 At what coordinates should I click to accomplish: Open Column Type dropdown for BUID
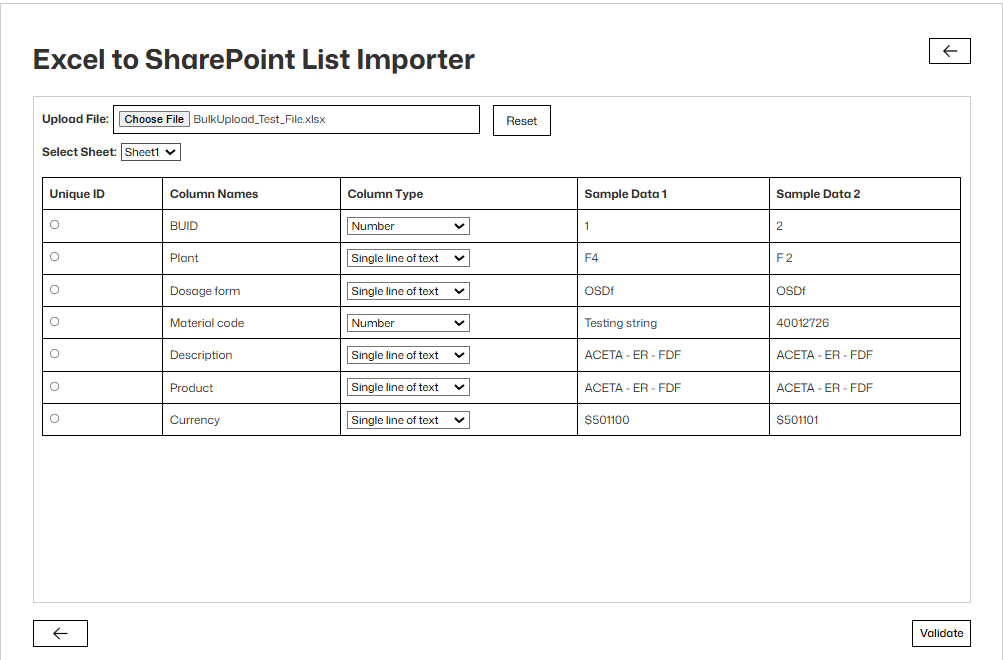408,226
